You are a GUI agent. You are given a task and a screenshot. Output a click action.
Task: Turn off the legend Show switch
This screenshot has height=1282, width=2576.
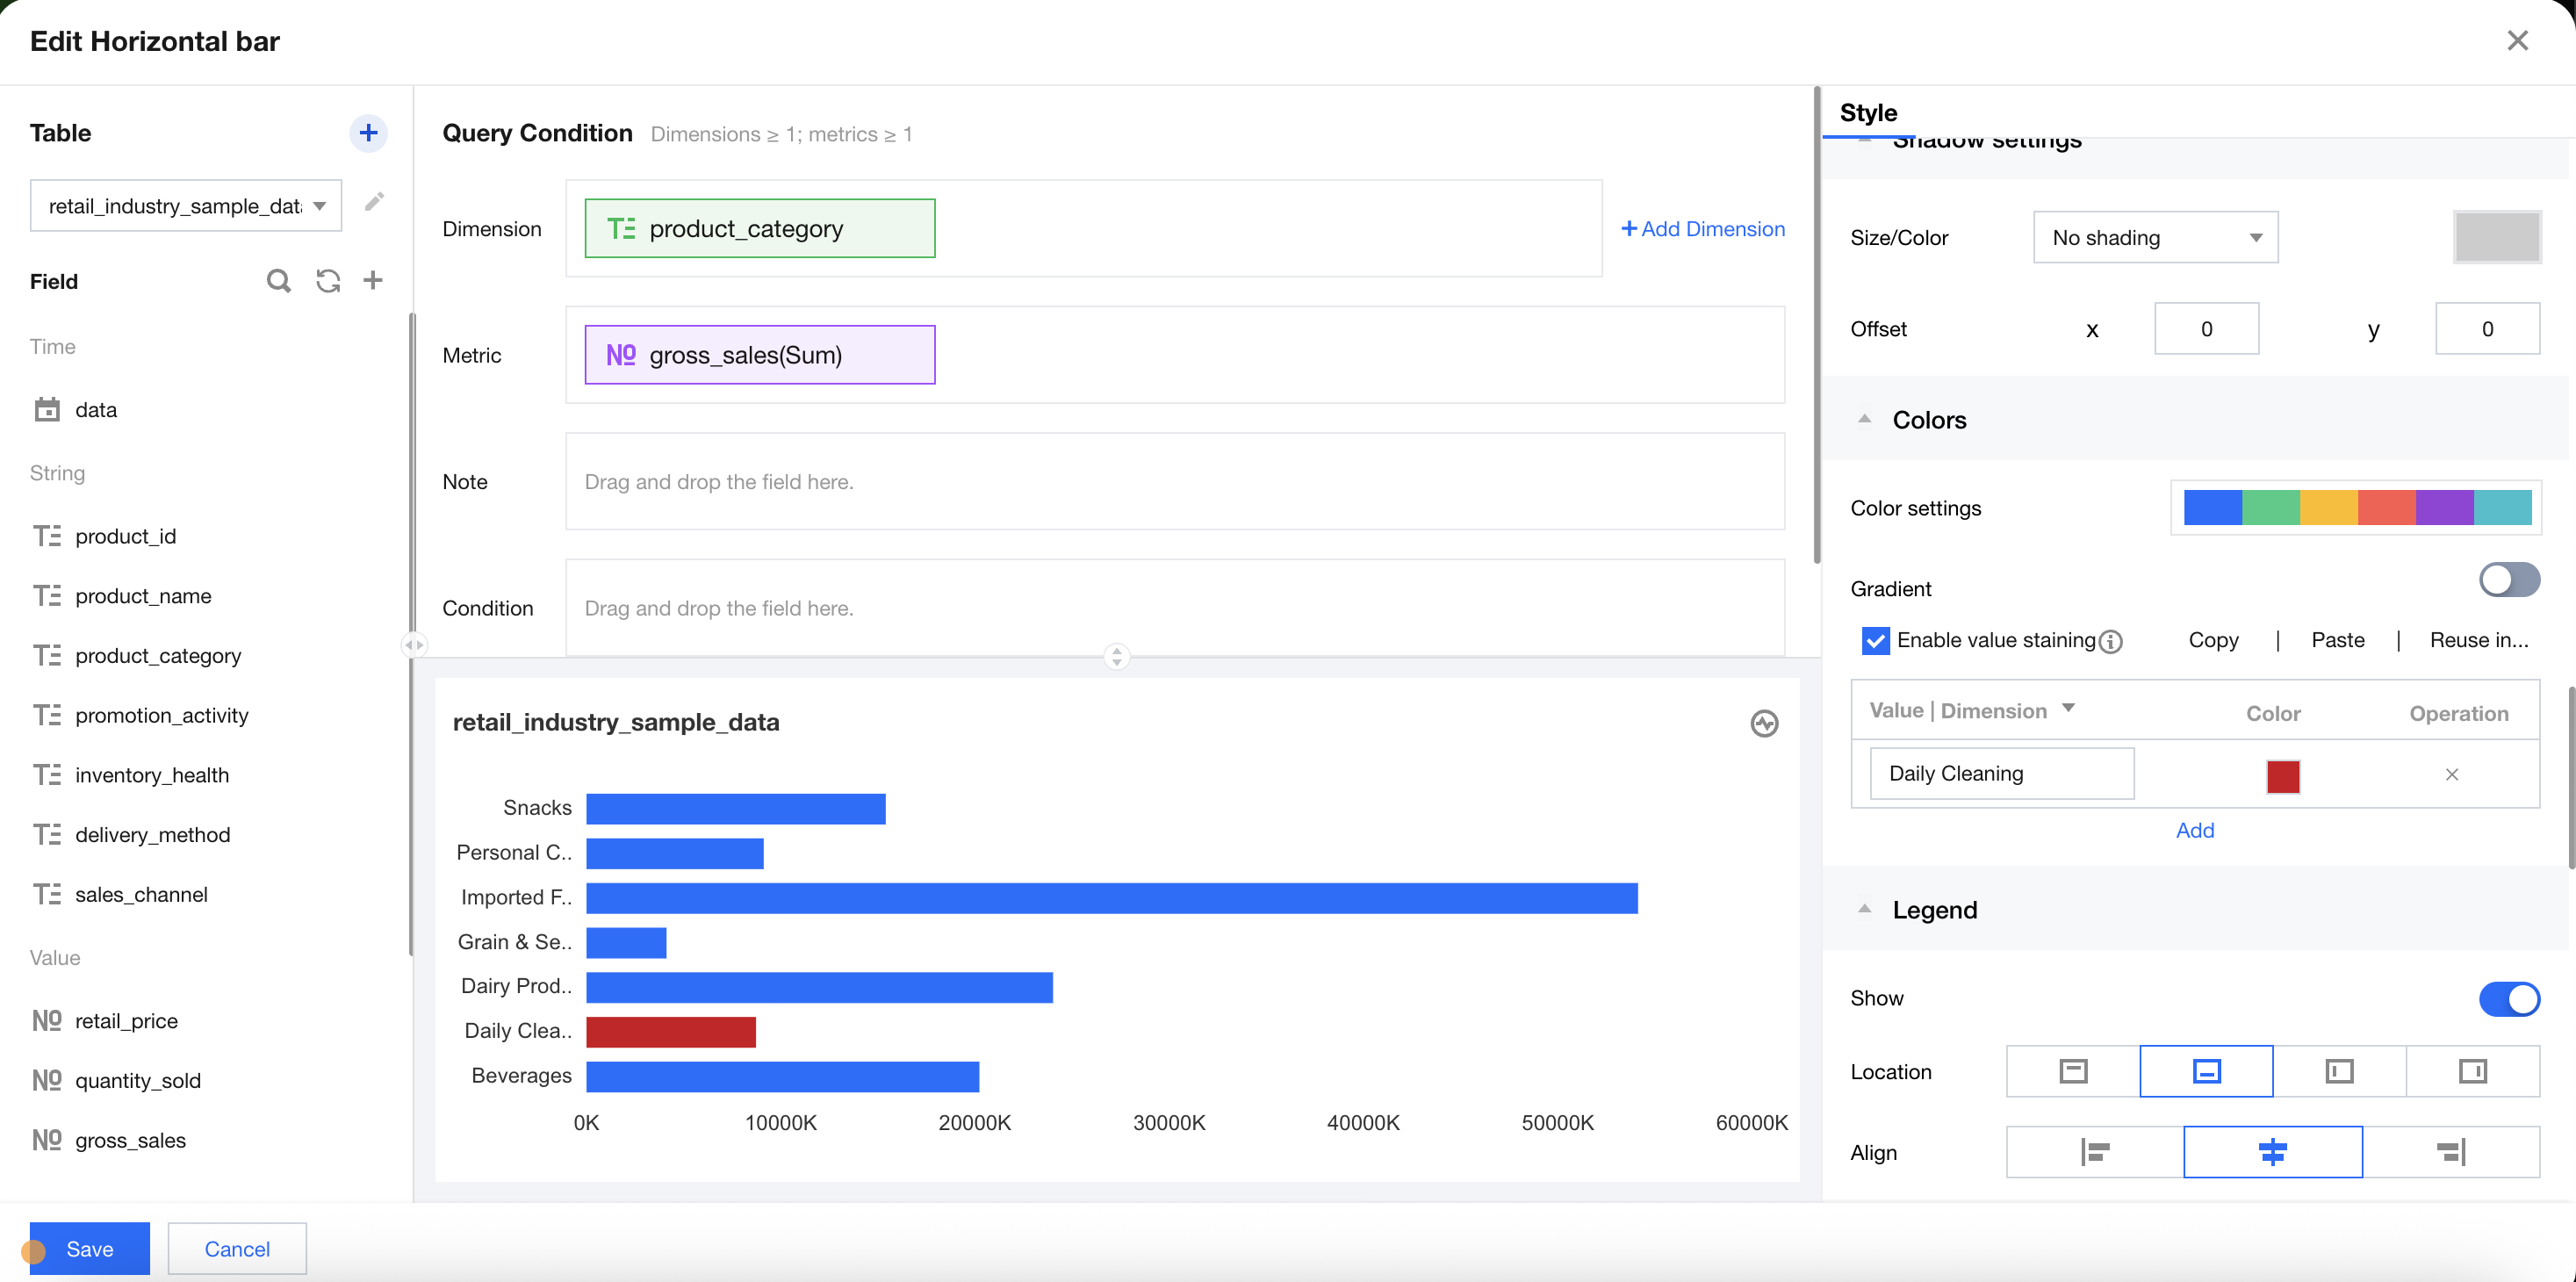pos(2508,998)
